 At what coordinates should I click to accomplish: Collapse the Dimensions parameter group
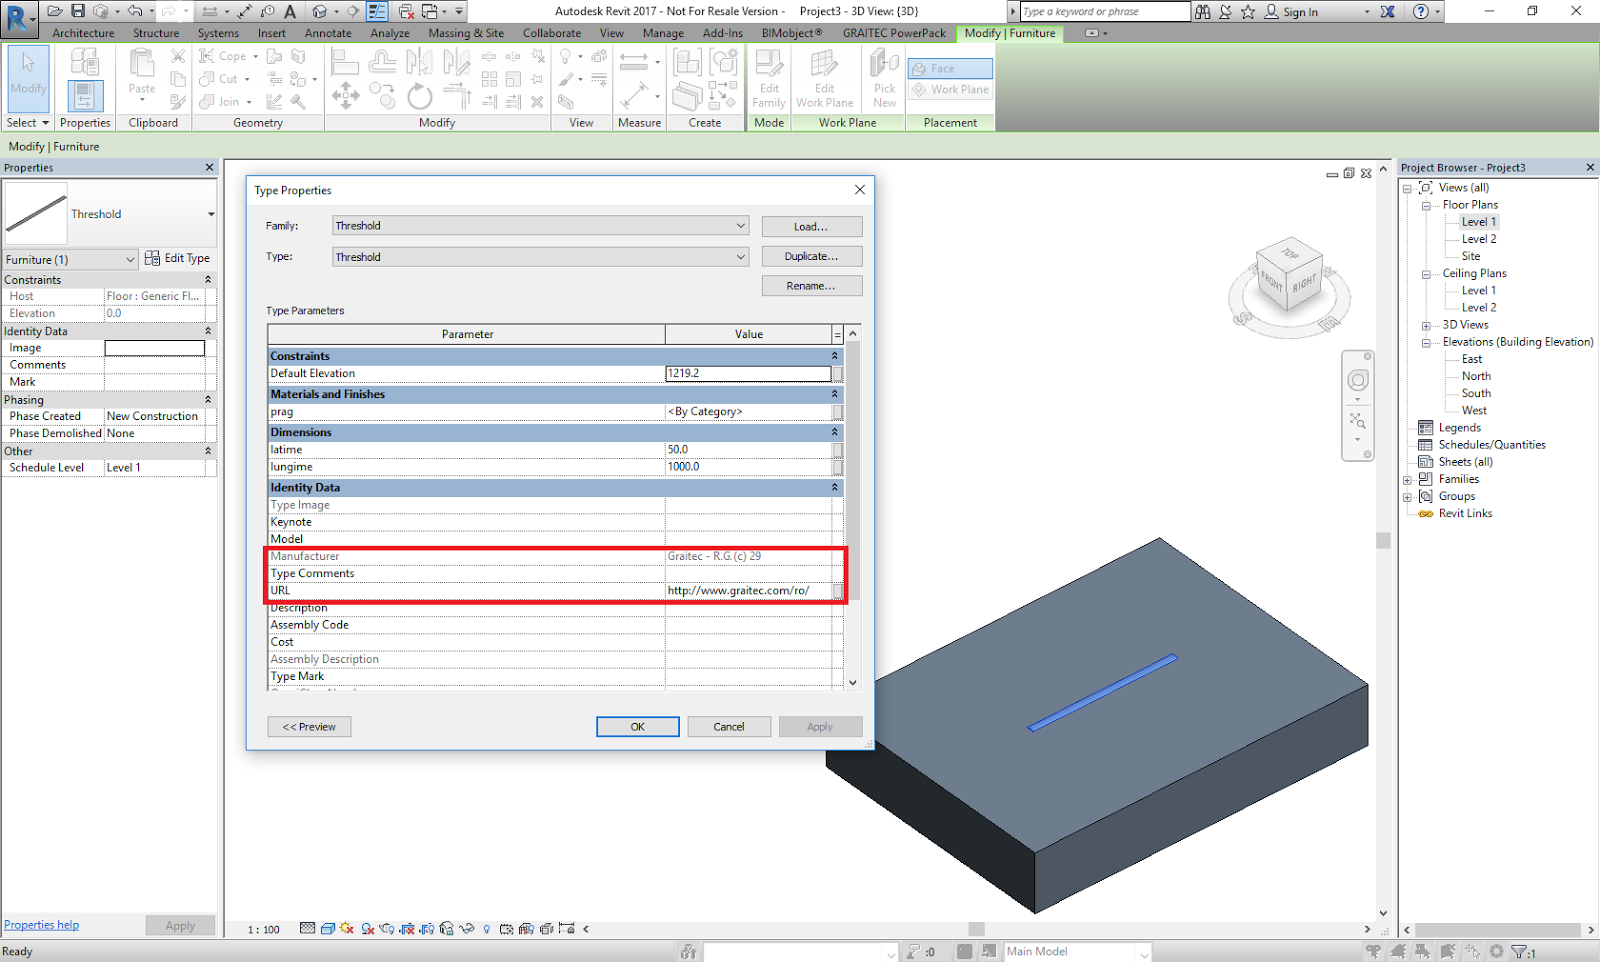(834, 432)
